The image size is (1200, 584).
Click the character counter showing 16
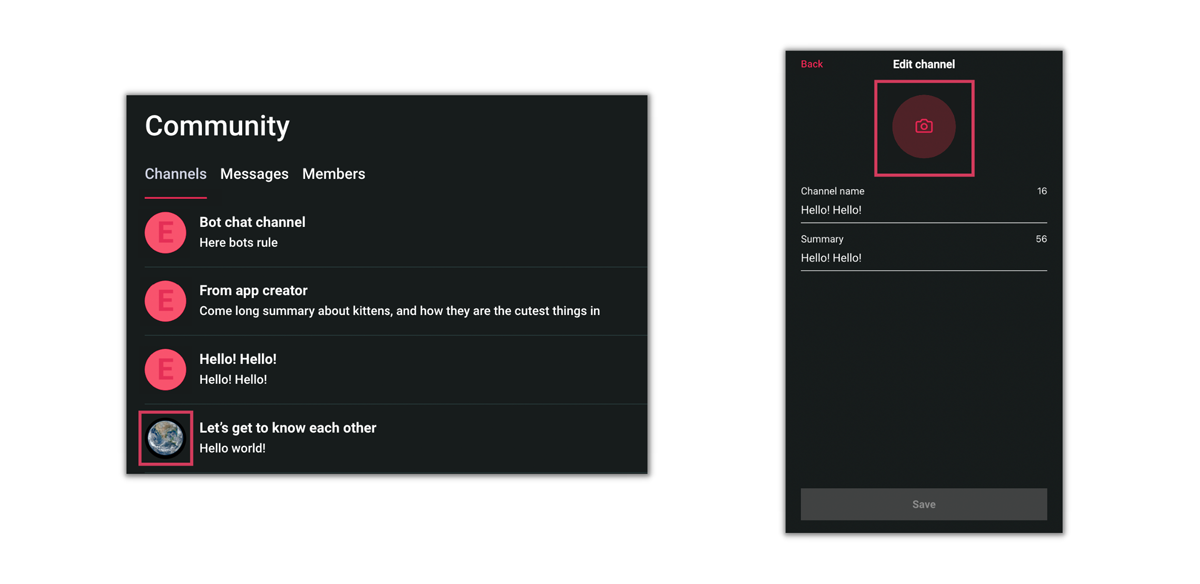coord(1042,191)
